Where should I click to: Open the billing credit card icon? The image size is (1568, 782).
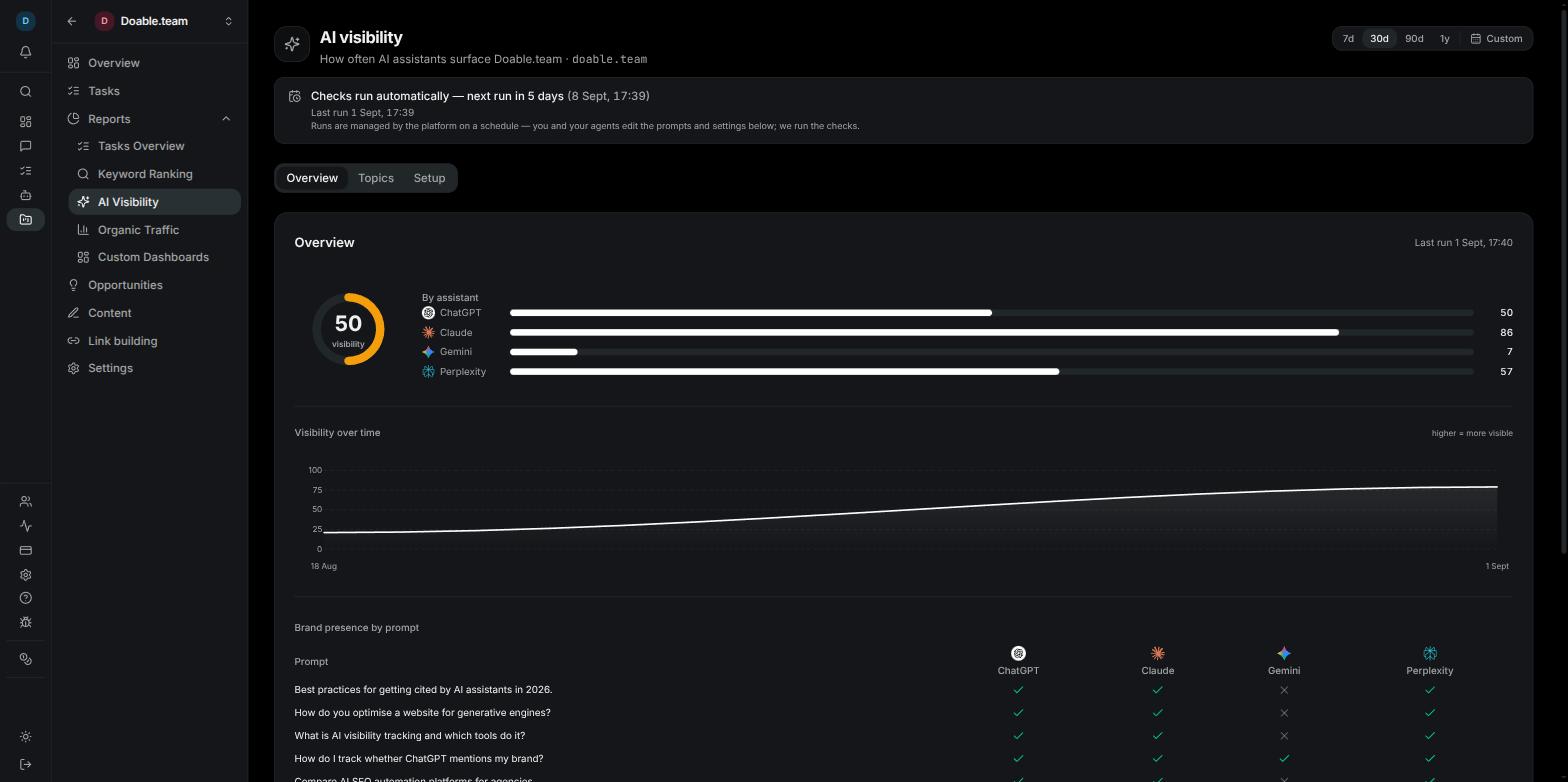point(26,550)
